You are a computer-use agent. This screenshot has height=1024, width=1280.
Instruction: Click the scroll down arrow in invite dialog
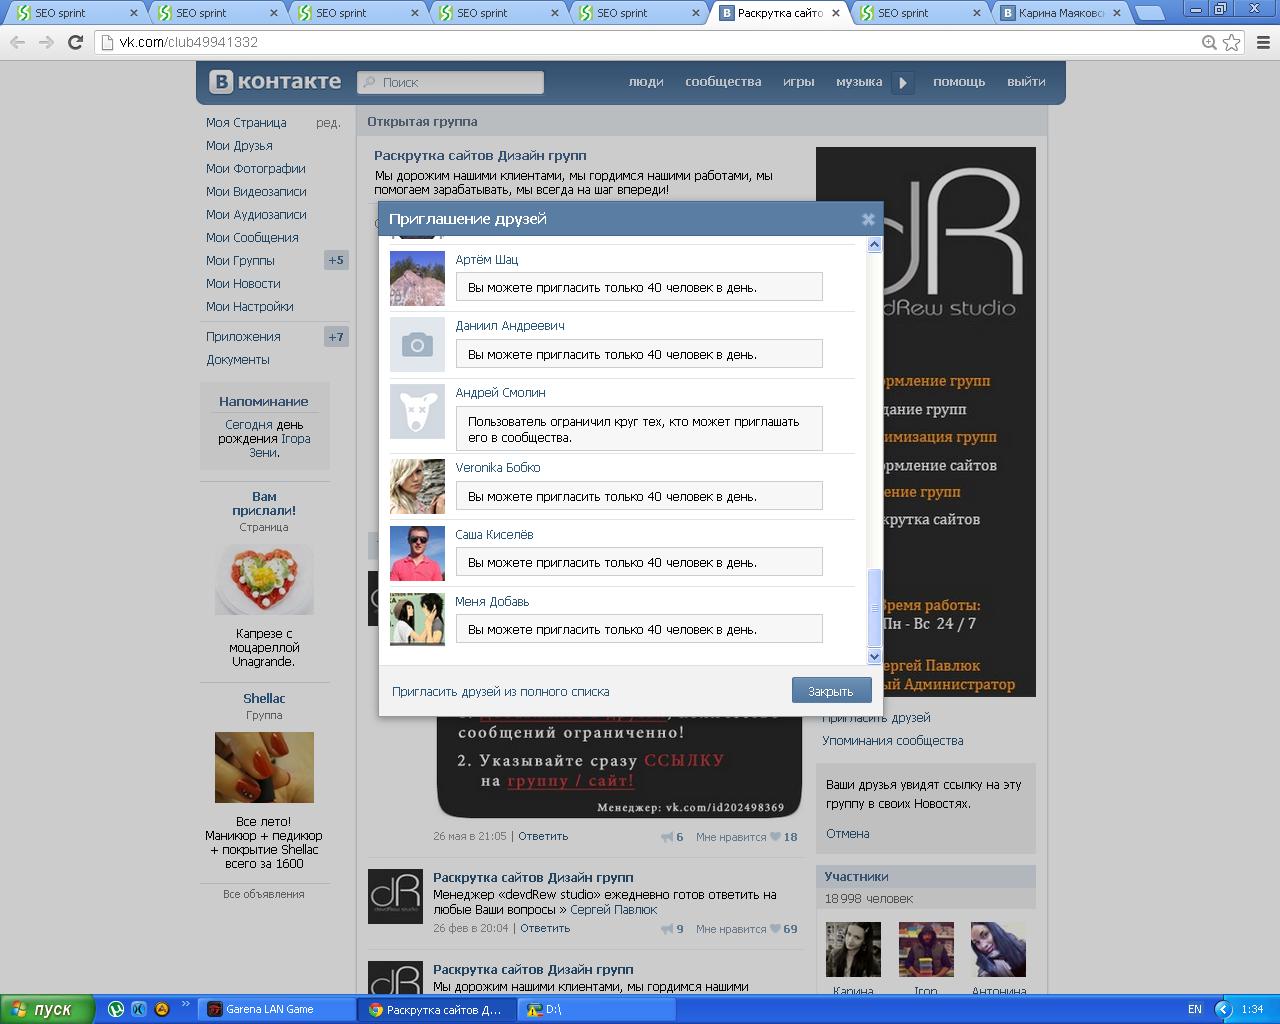pyautogui.click(x=874, y=657)
